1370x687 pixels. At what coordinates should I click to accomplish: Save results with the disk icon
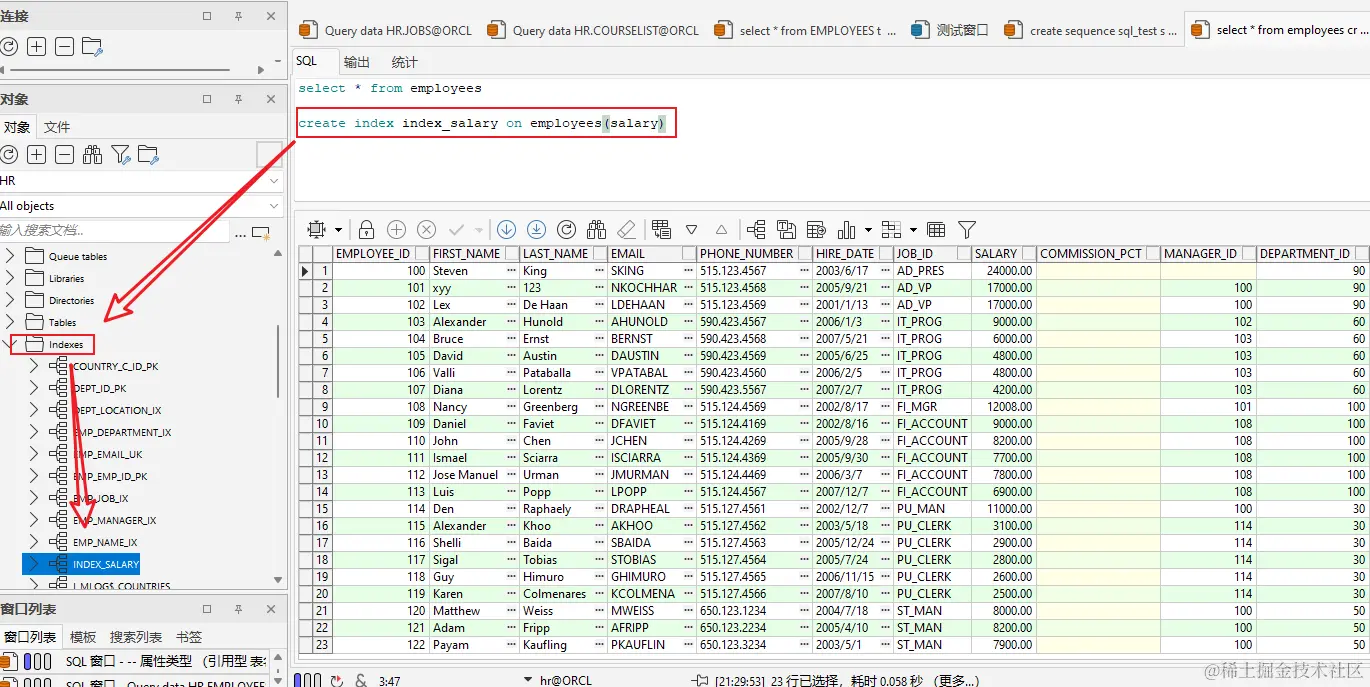786,229
